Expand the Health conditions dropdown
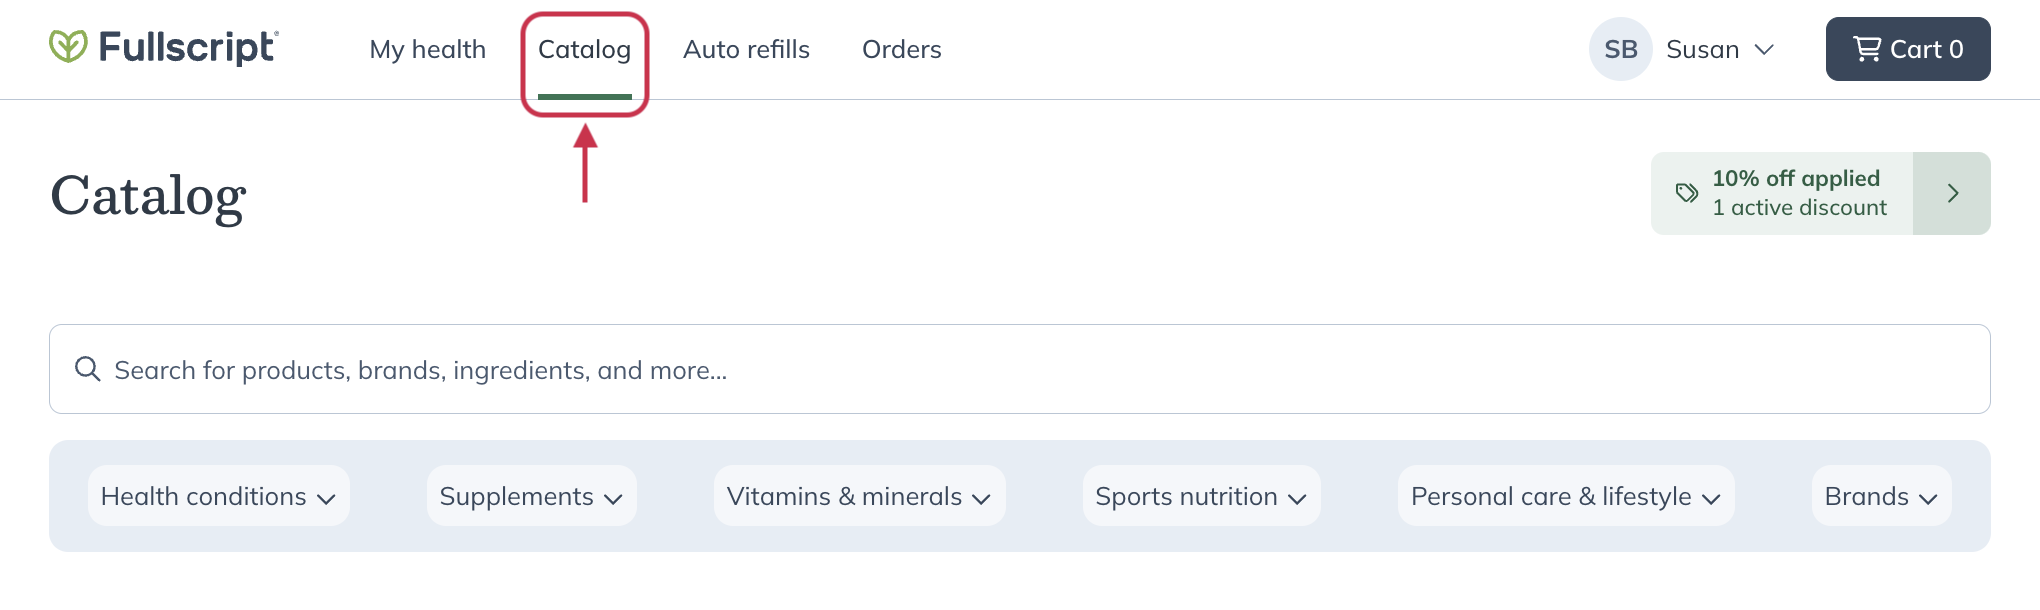Viewport: 2040px width, 610px height. tap(218, 496)
